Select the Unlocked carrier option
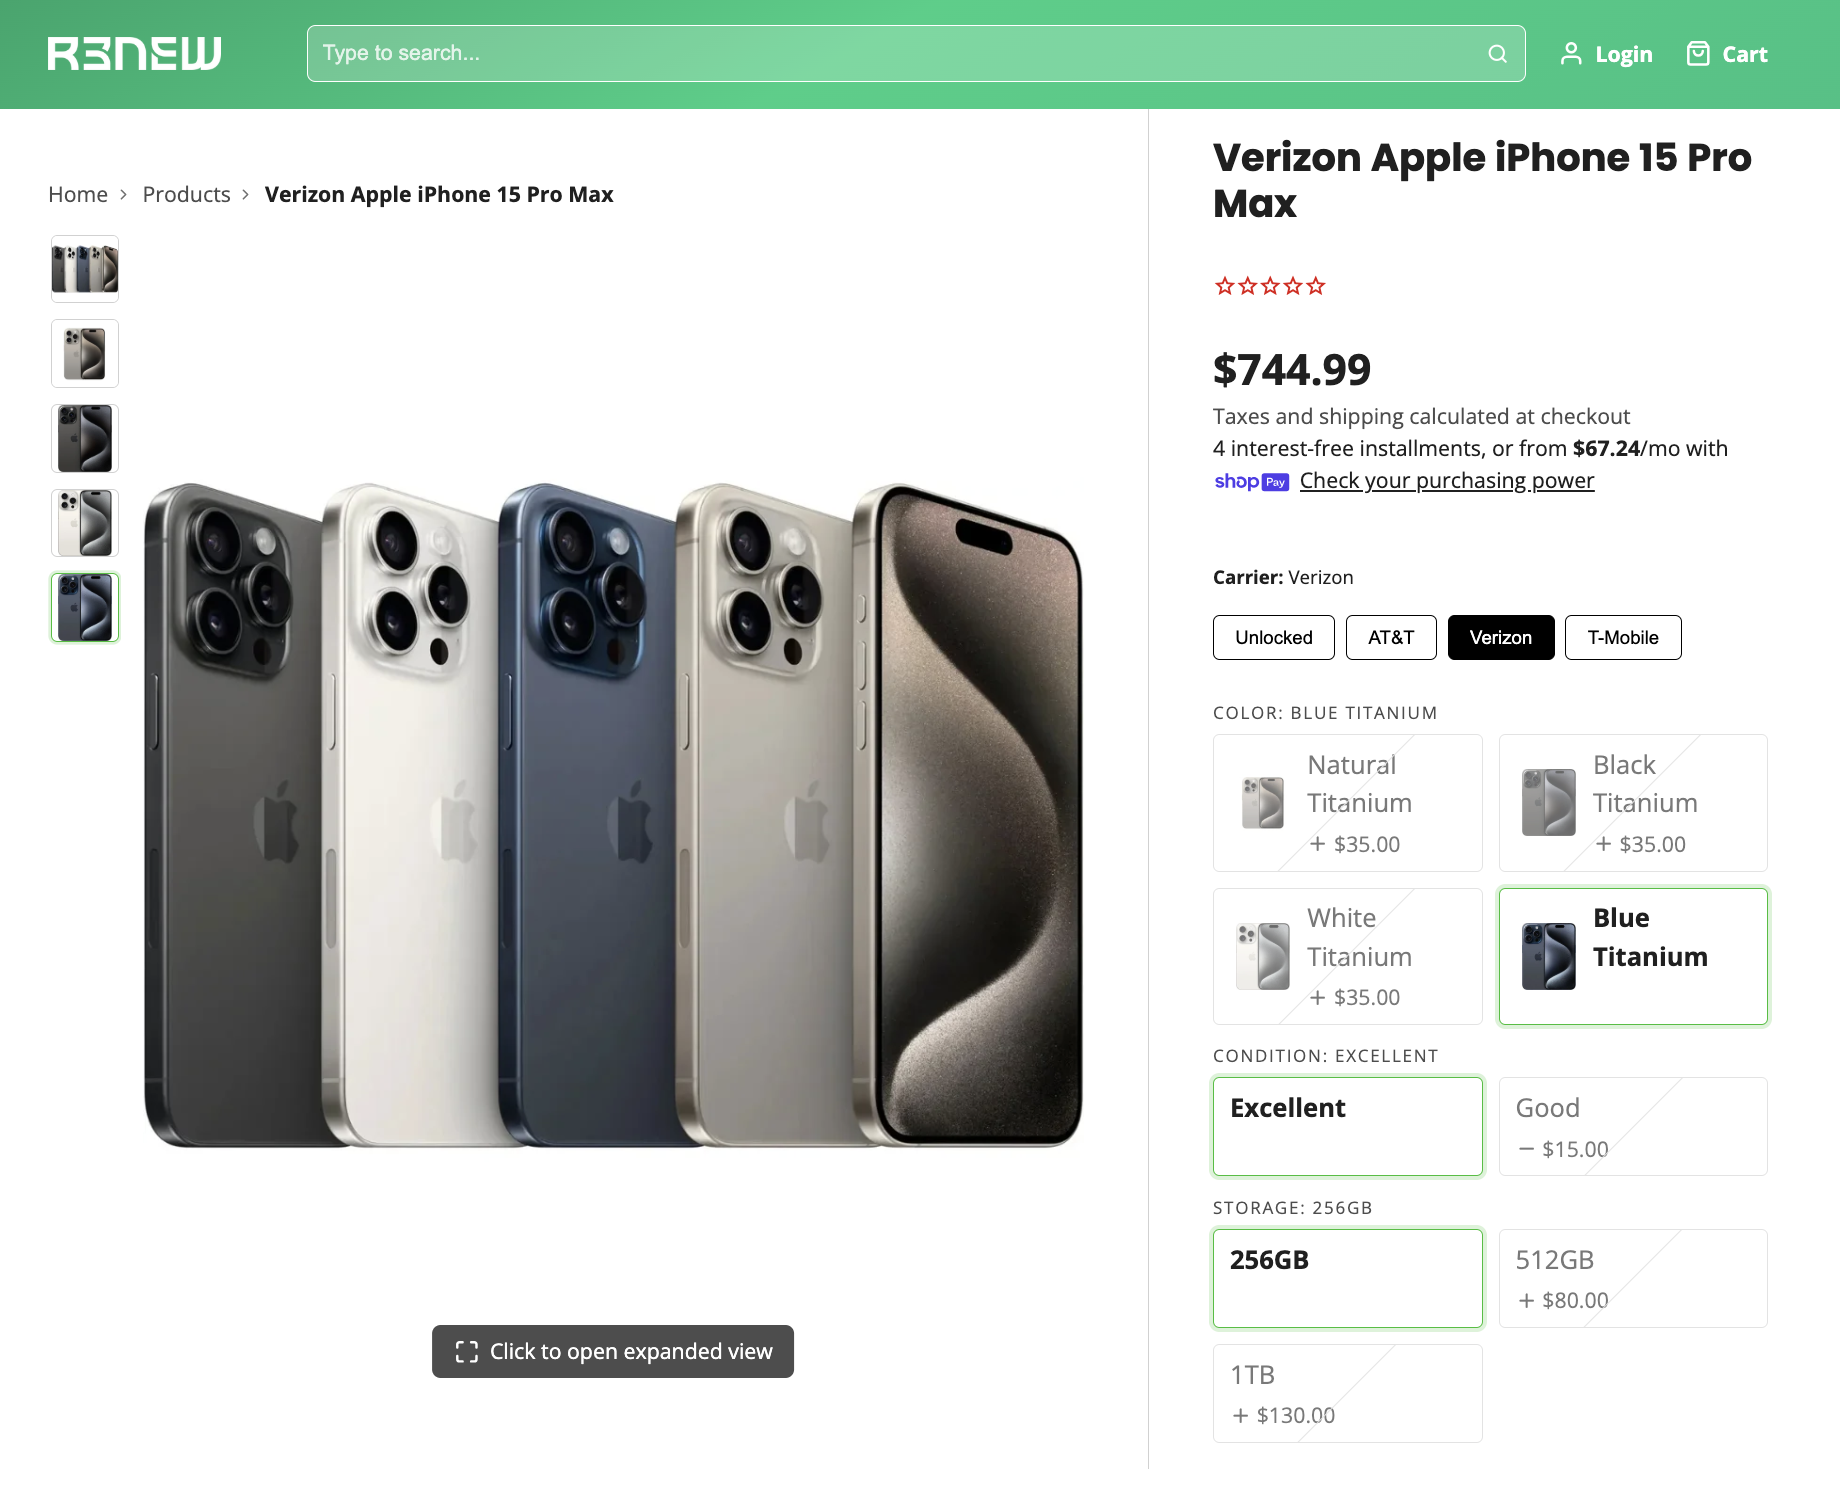 (1273, 637)
